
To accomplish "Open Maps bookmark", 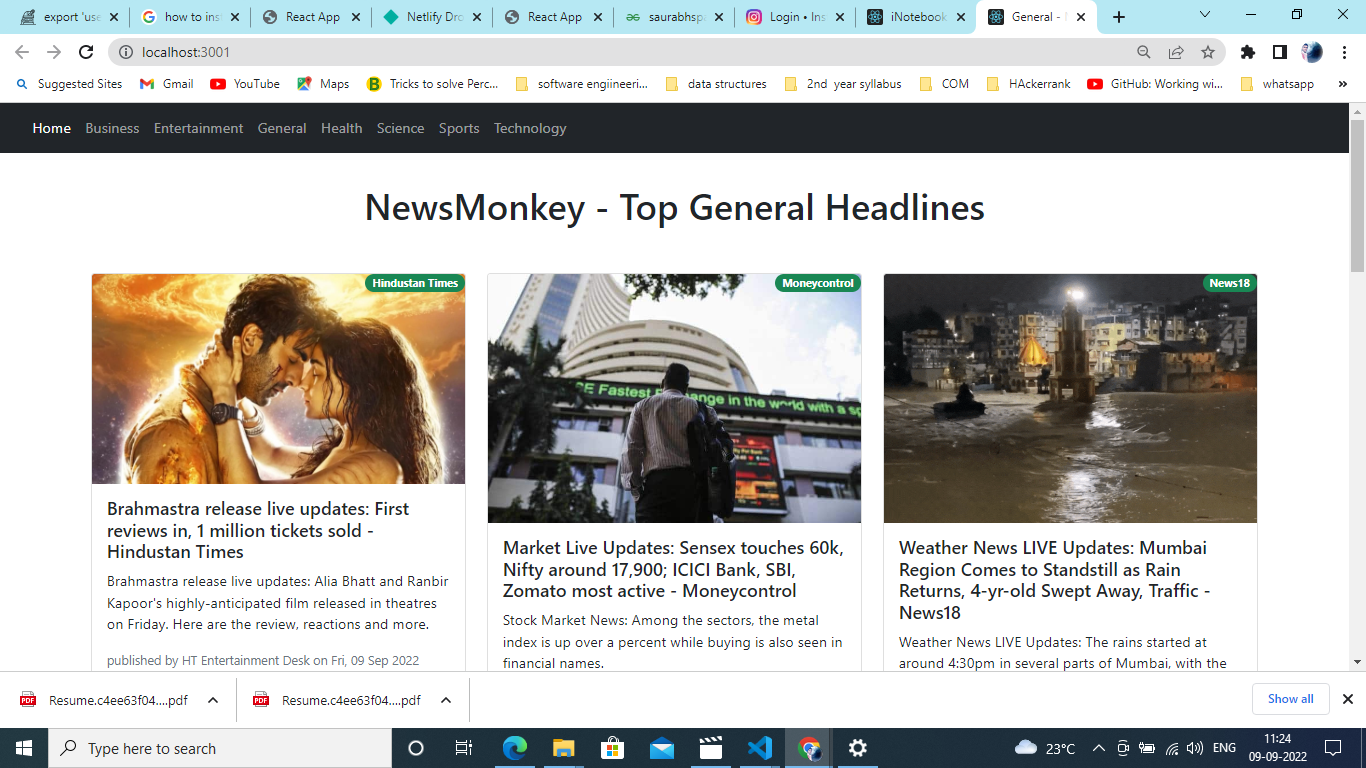I will coord(323,84).
